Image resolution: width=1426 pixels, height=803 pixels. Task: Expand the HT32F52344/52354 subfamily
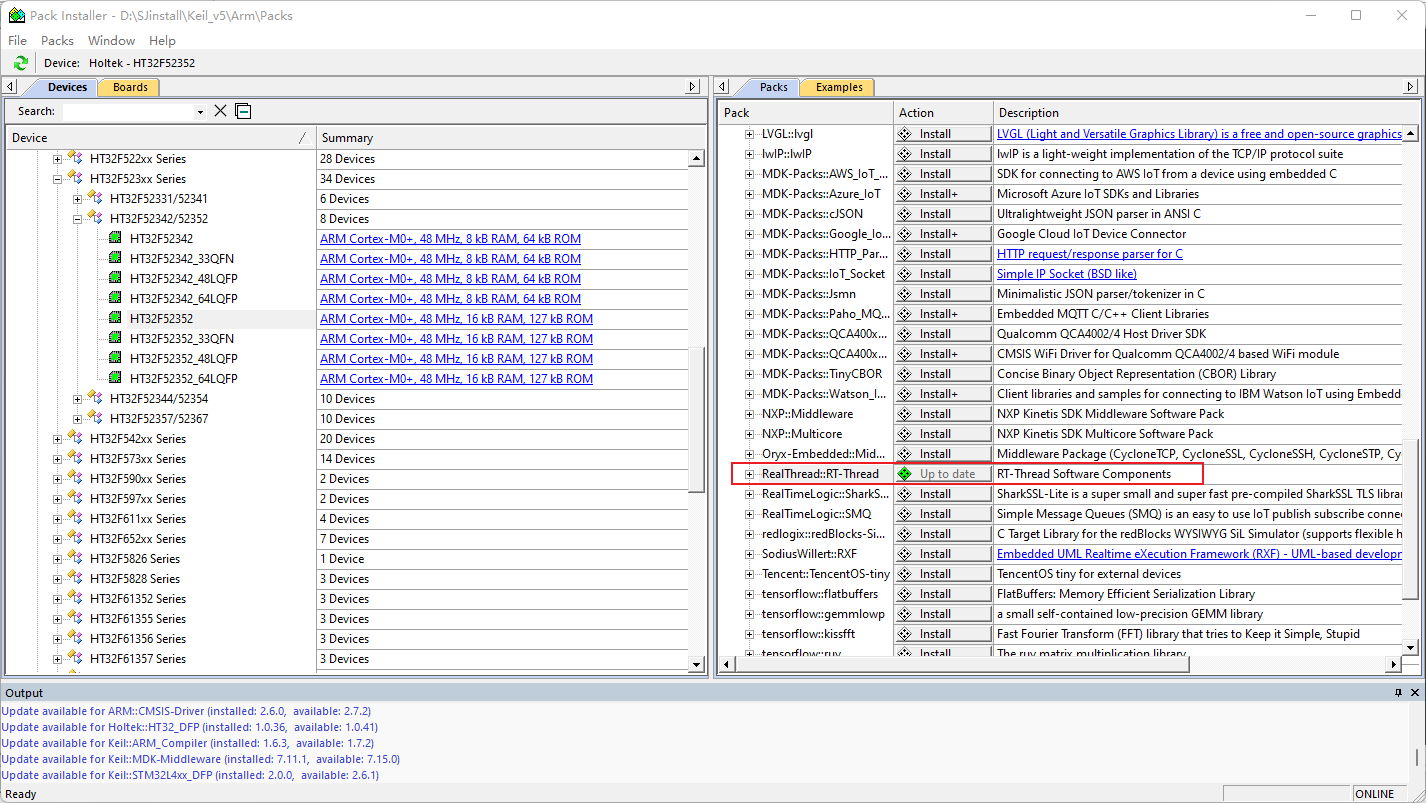(x=78, y=399)
